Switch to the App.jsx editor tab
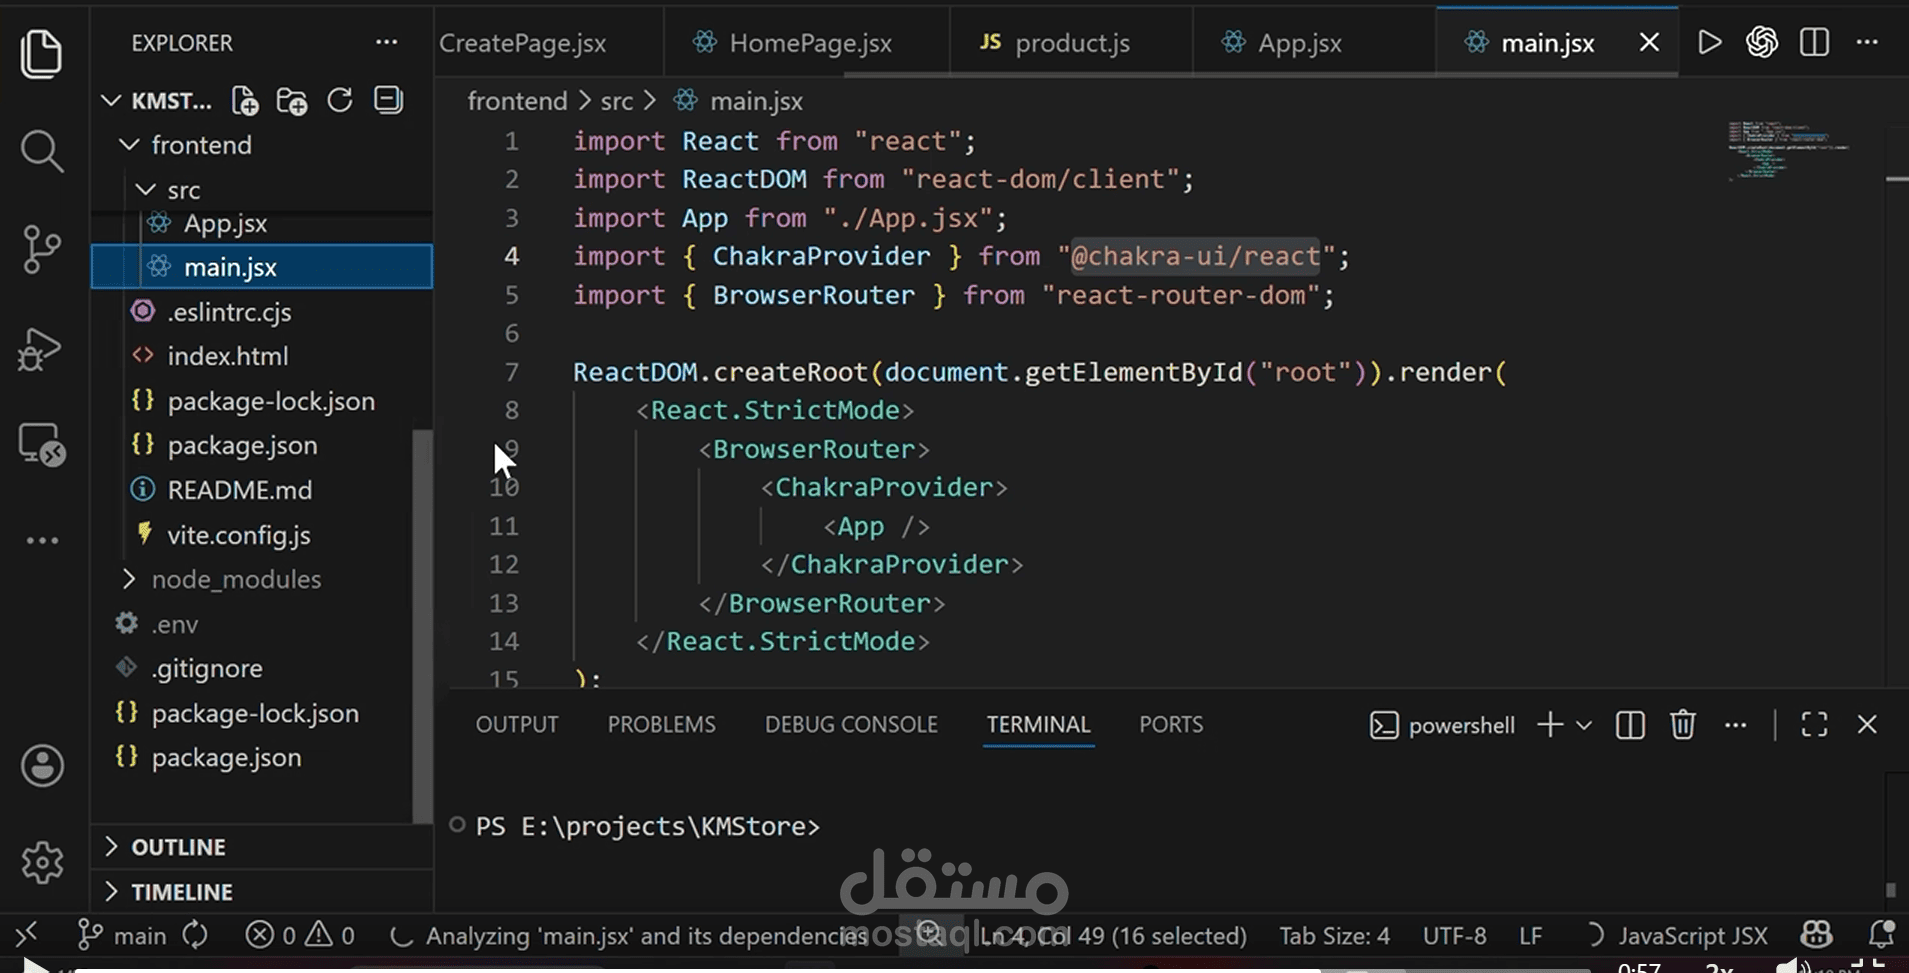This screenshot has width=1909, height=973. [1299, 43]
